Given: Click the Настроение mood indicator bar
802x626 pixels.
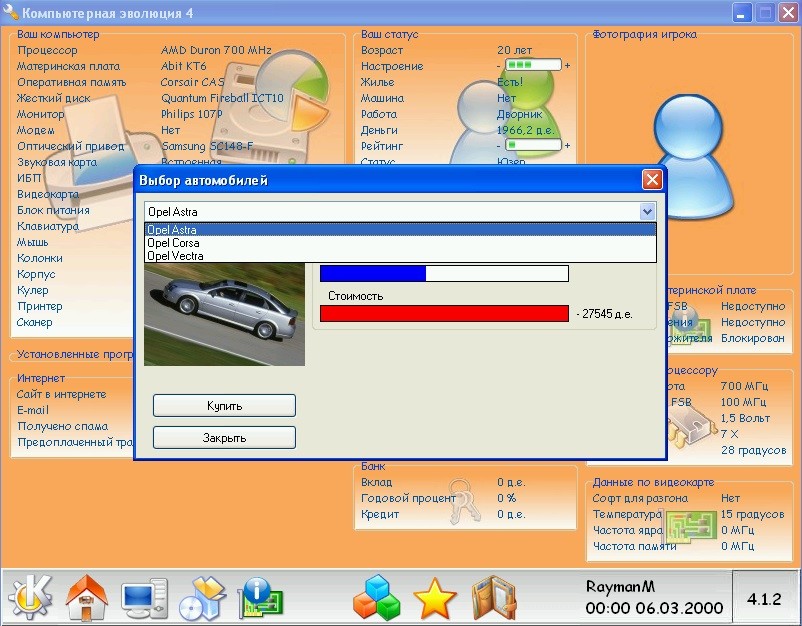Looking at the screenshot, I should click(x=533, y=66).
